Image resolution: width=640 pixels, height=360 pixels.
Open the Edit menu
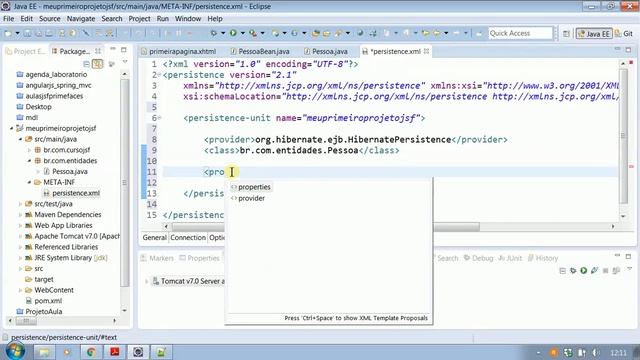point(27,19)
